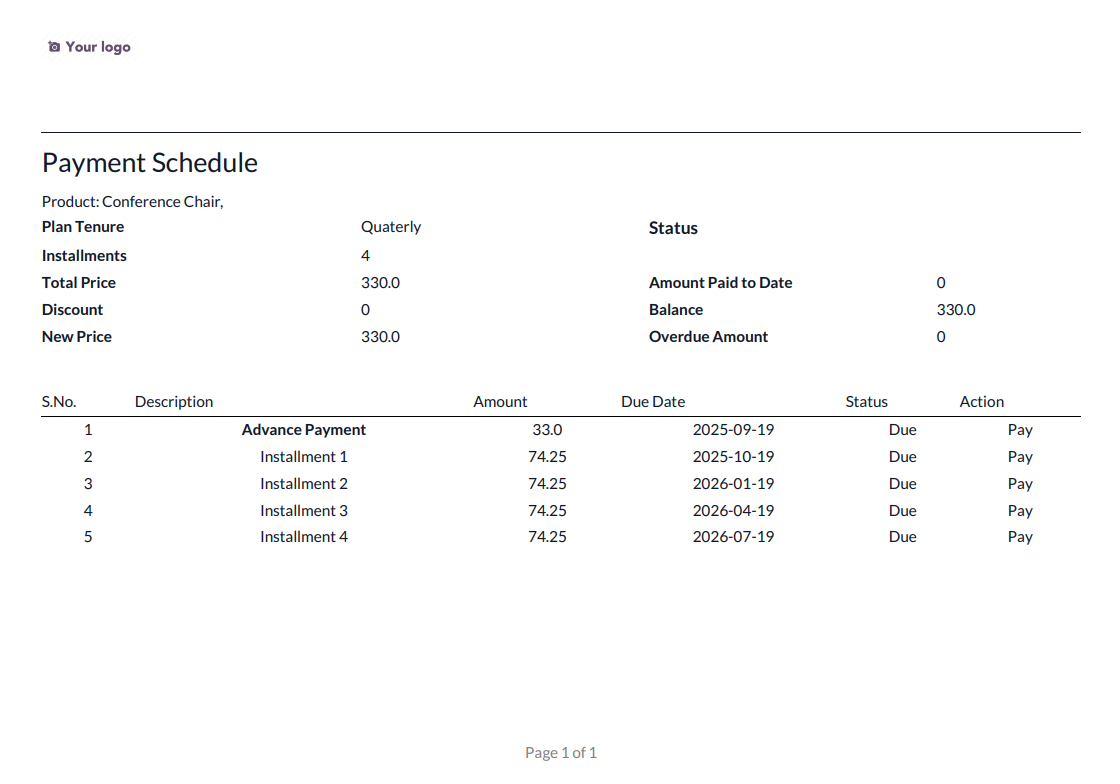Viewport: 1120px width, 784px height.
Task: Click Due status in Installment 2 row
Action: tap(903, 484)
